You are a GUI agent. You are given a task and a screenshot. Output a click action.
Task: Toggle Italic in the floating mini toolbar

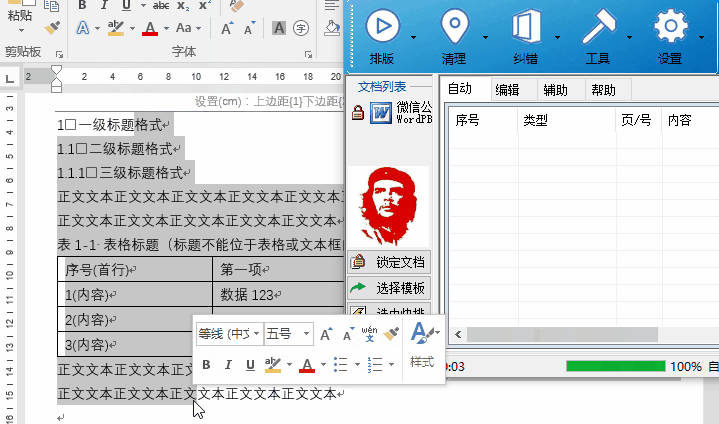[x=228, y=364]
